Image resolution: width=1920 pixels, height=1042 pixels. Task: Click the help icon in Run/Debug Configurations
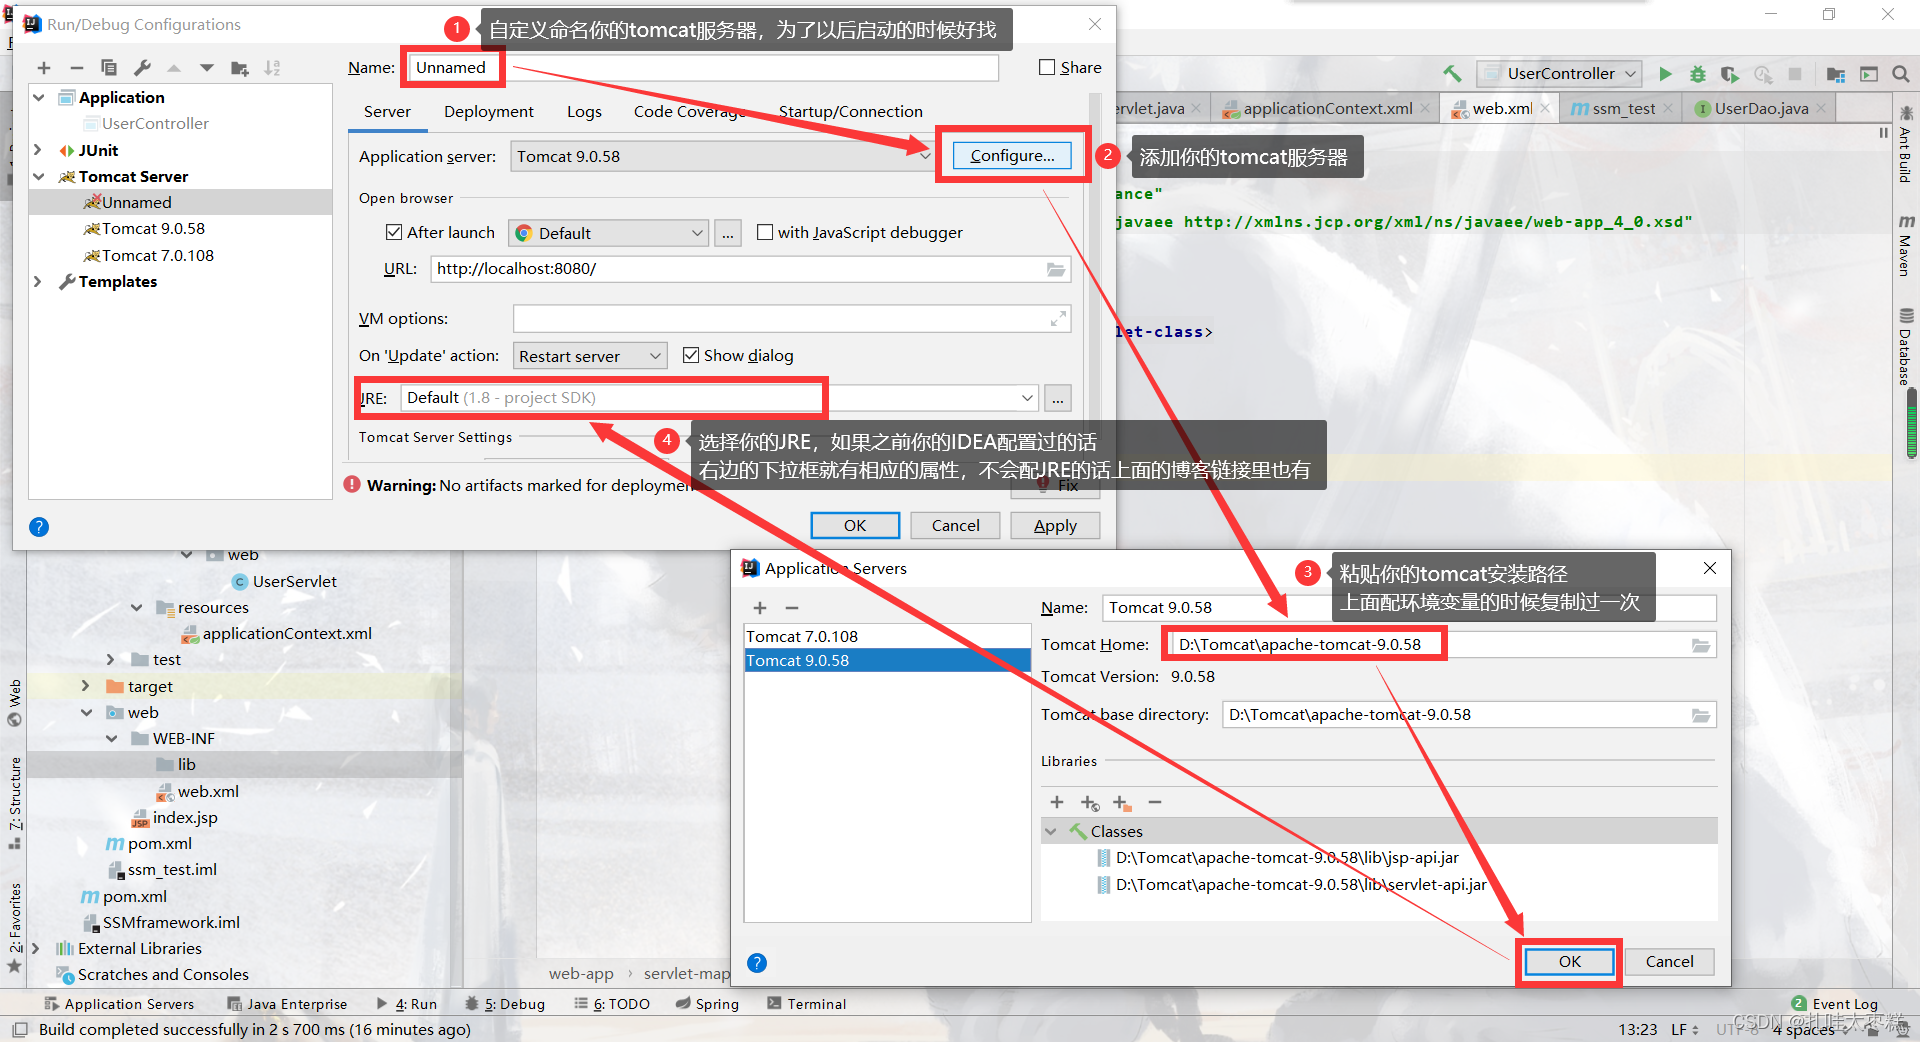[x=39, y=527]
